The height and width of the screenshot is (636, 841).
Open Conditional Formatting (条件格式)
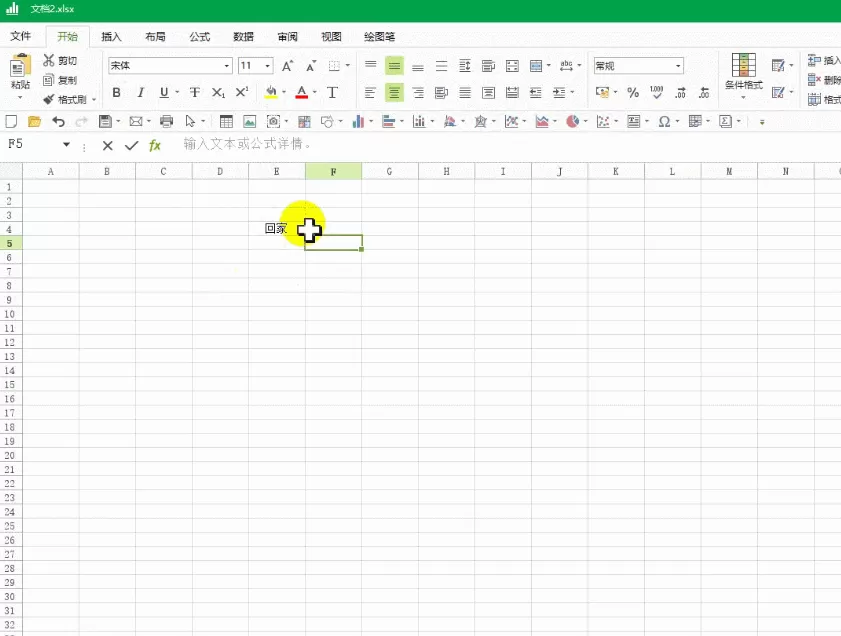tap(743, 75)
